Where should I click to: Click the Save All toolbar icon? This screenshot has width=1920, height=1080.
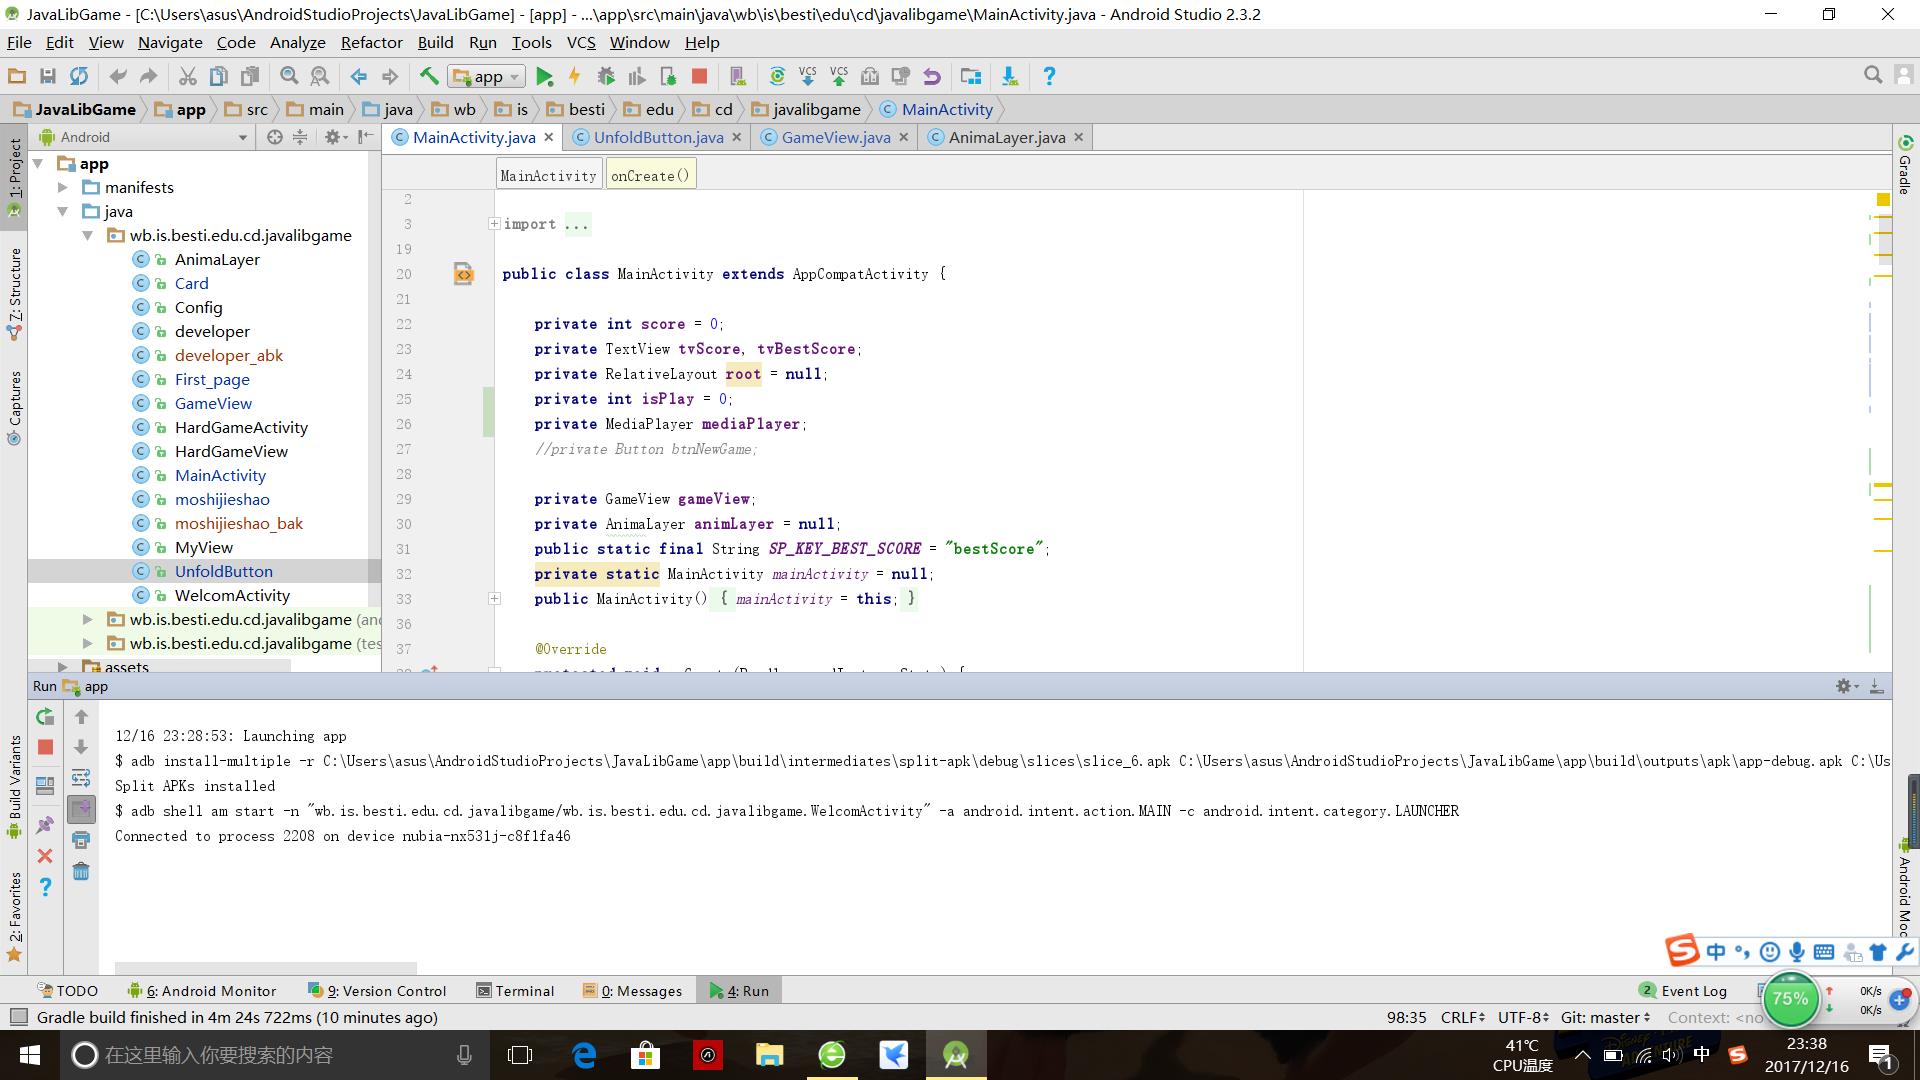[47, 76]
